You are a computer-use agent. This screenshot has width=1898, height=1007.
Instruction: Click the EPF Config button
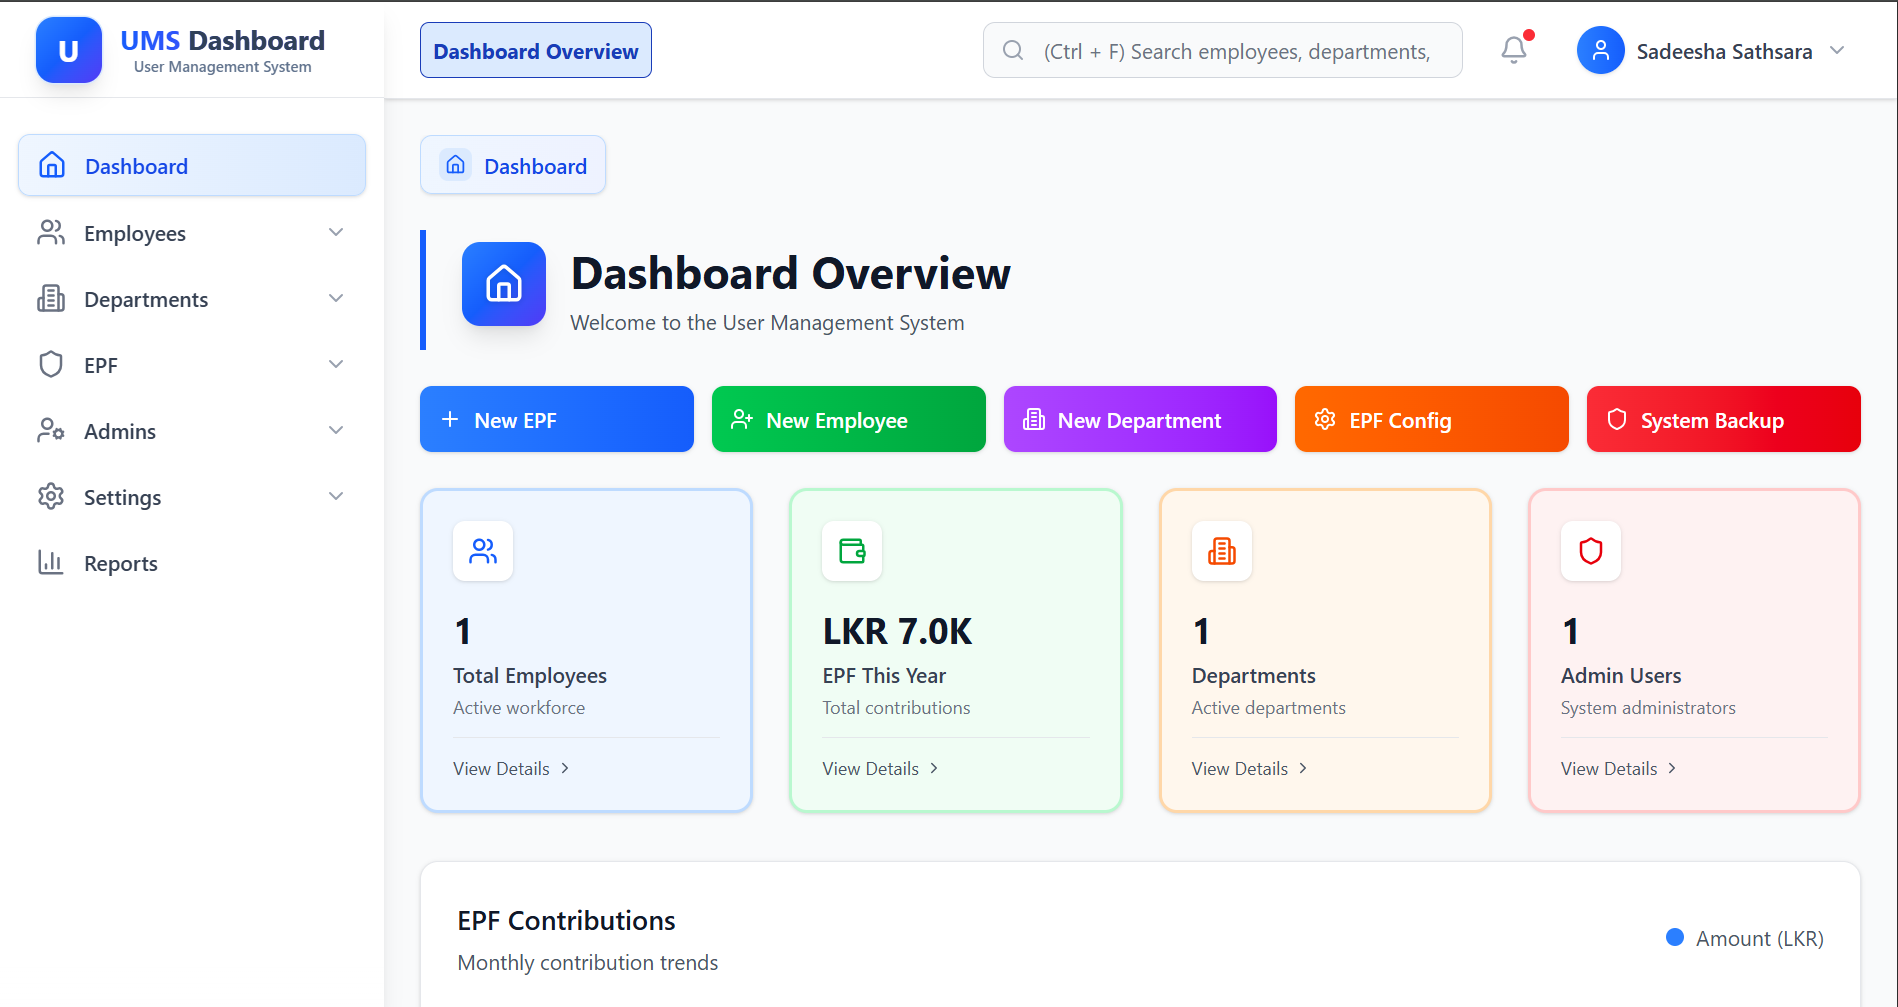point(1432,419)
